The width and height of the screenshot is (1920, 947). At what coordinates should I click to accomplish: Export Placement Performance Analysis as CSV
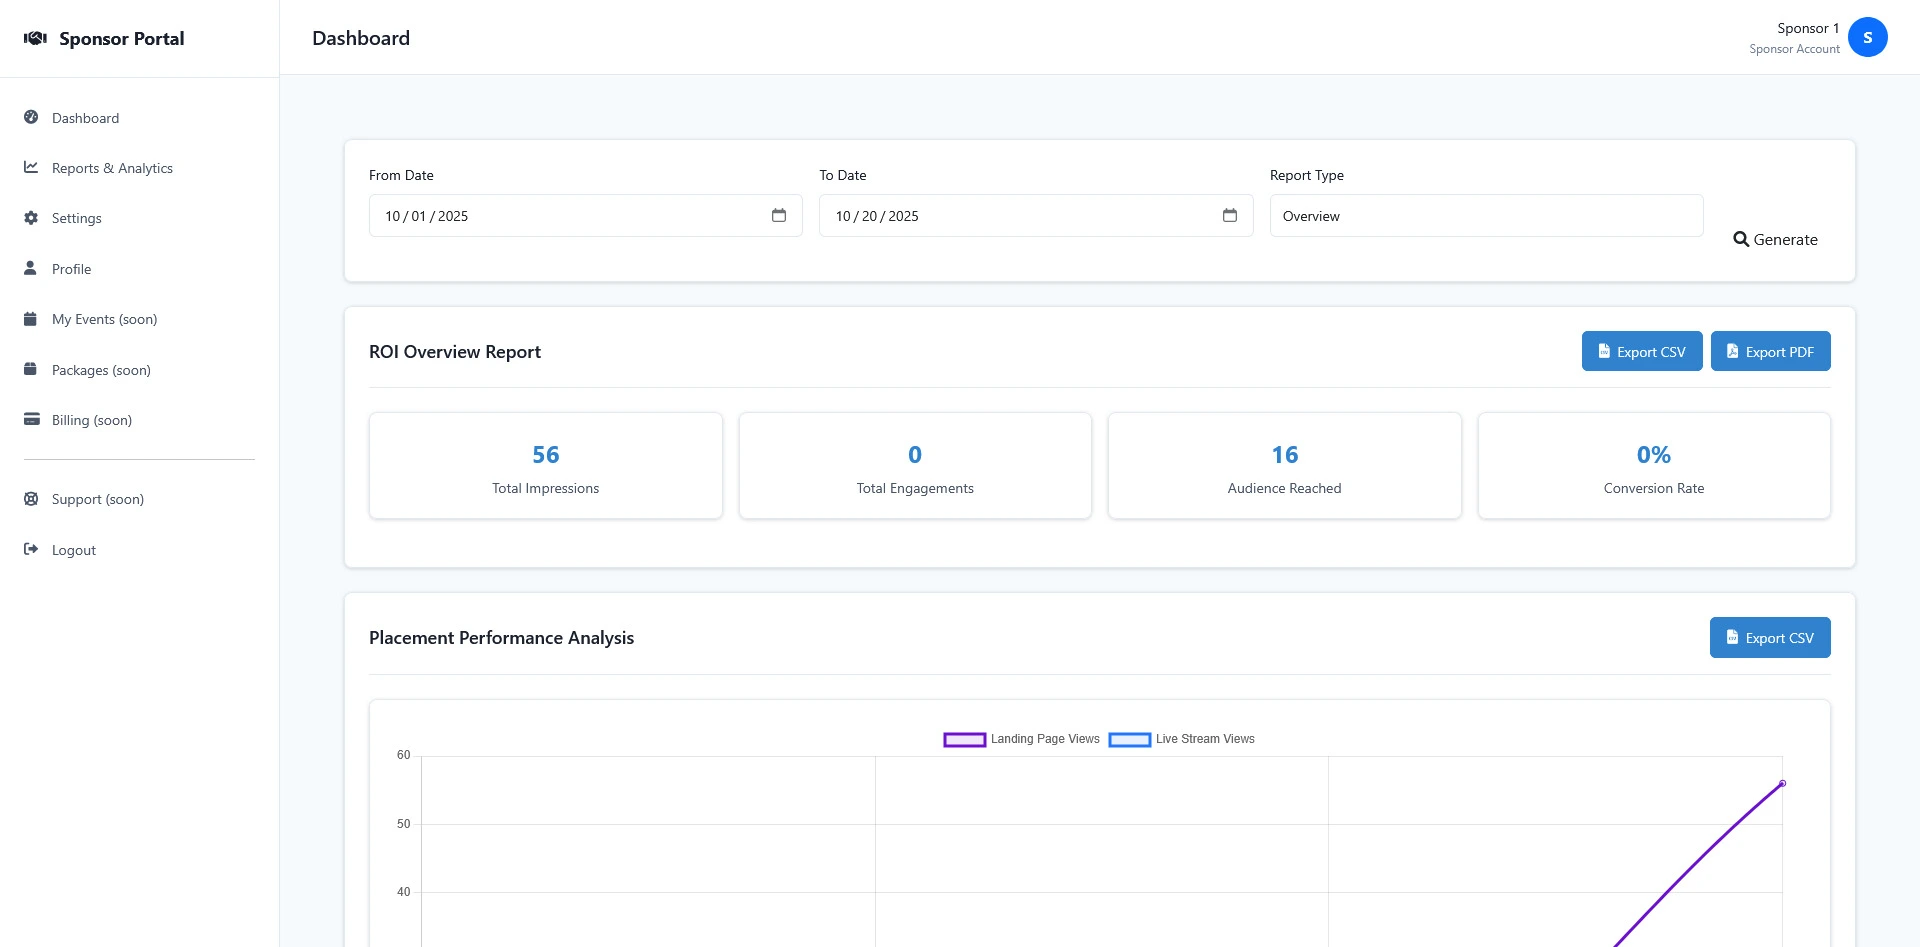[1769, 638]
